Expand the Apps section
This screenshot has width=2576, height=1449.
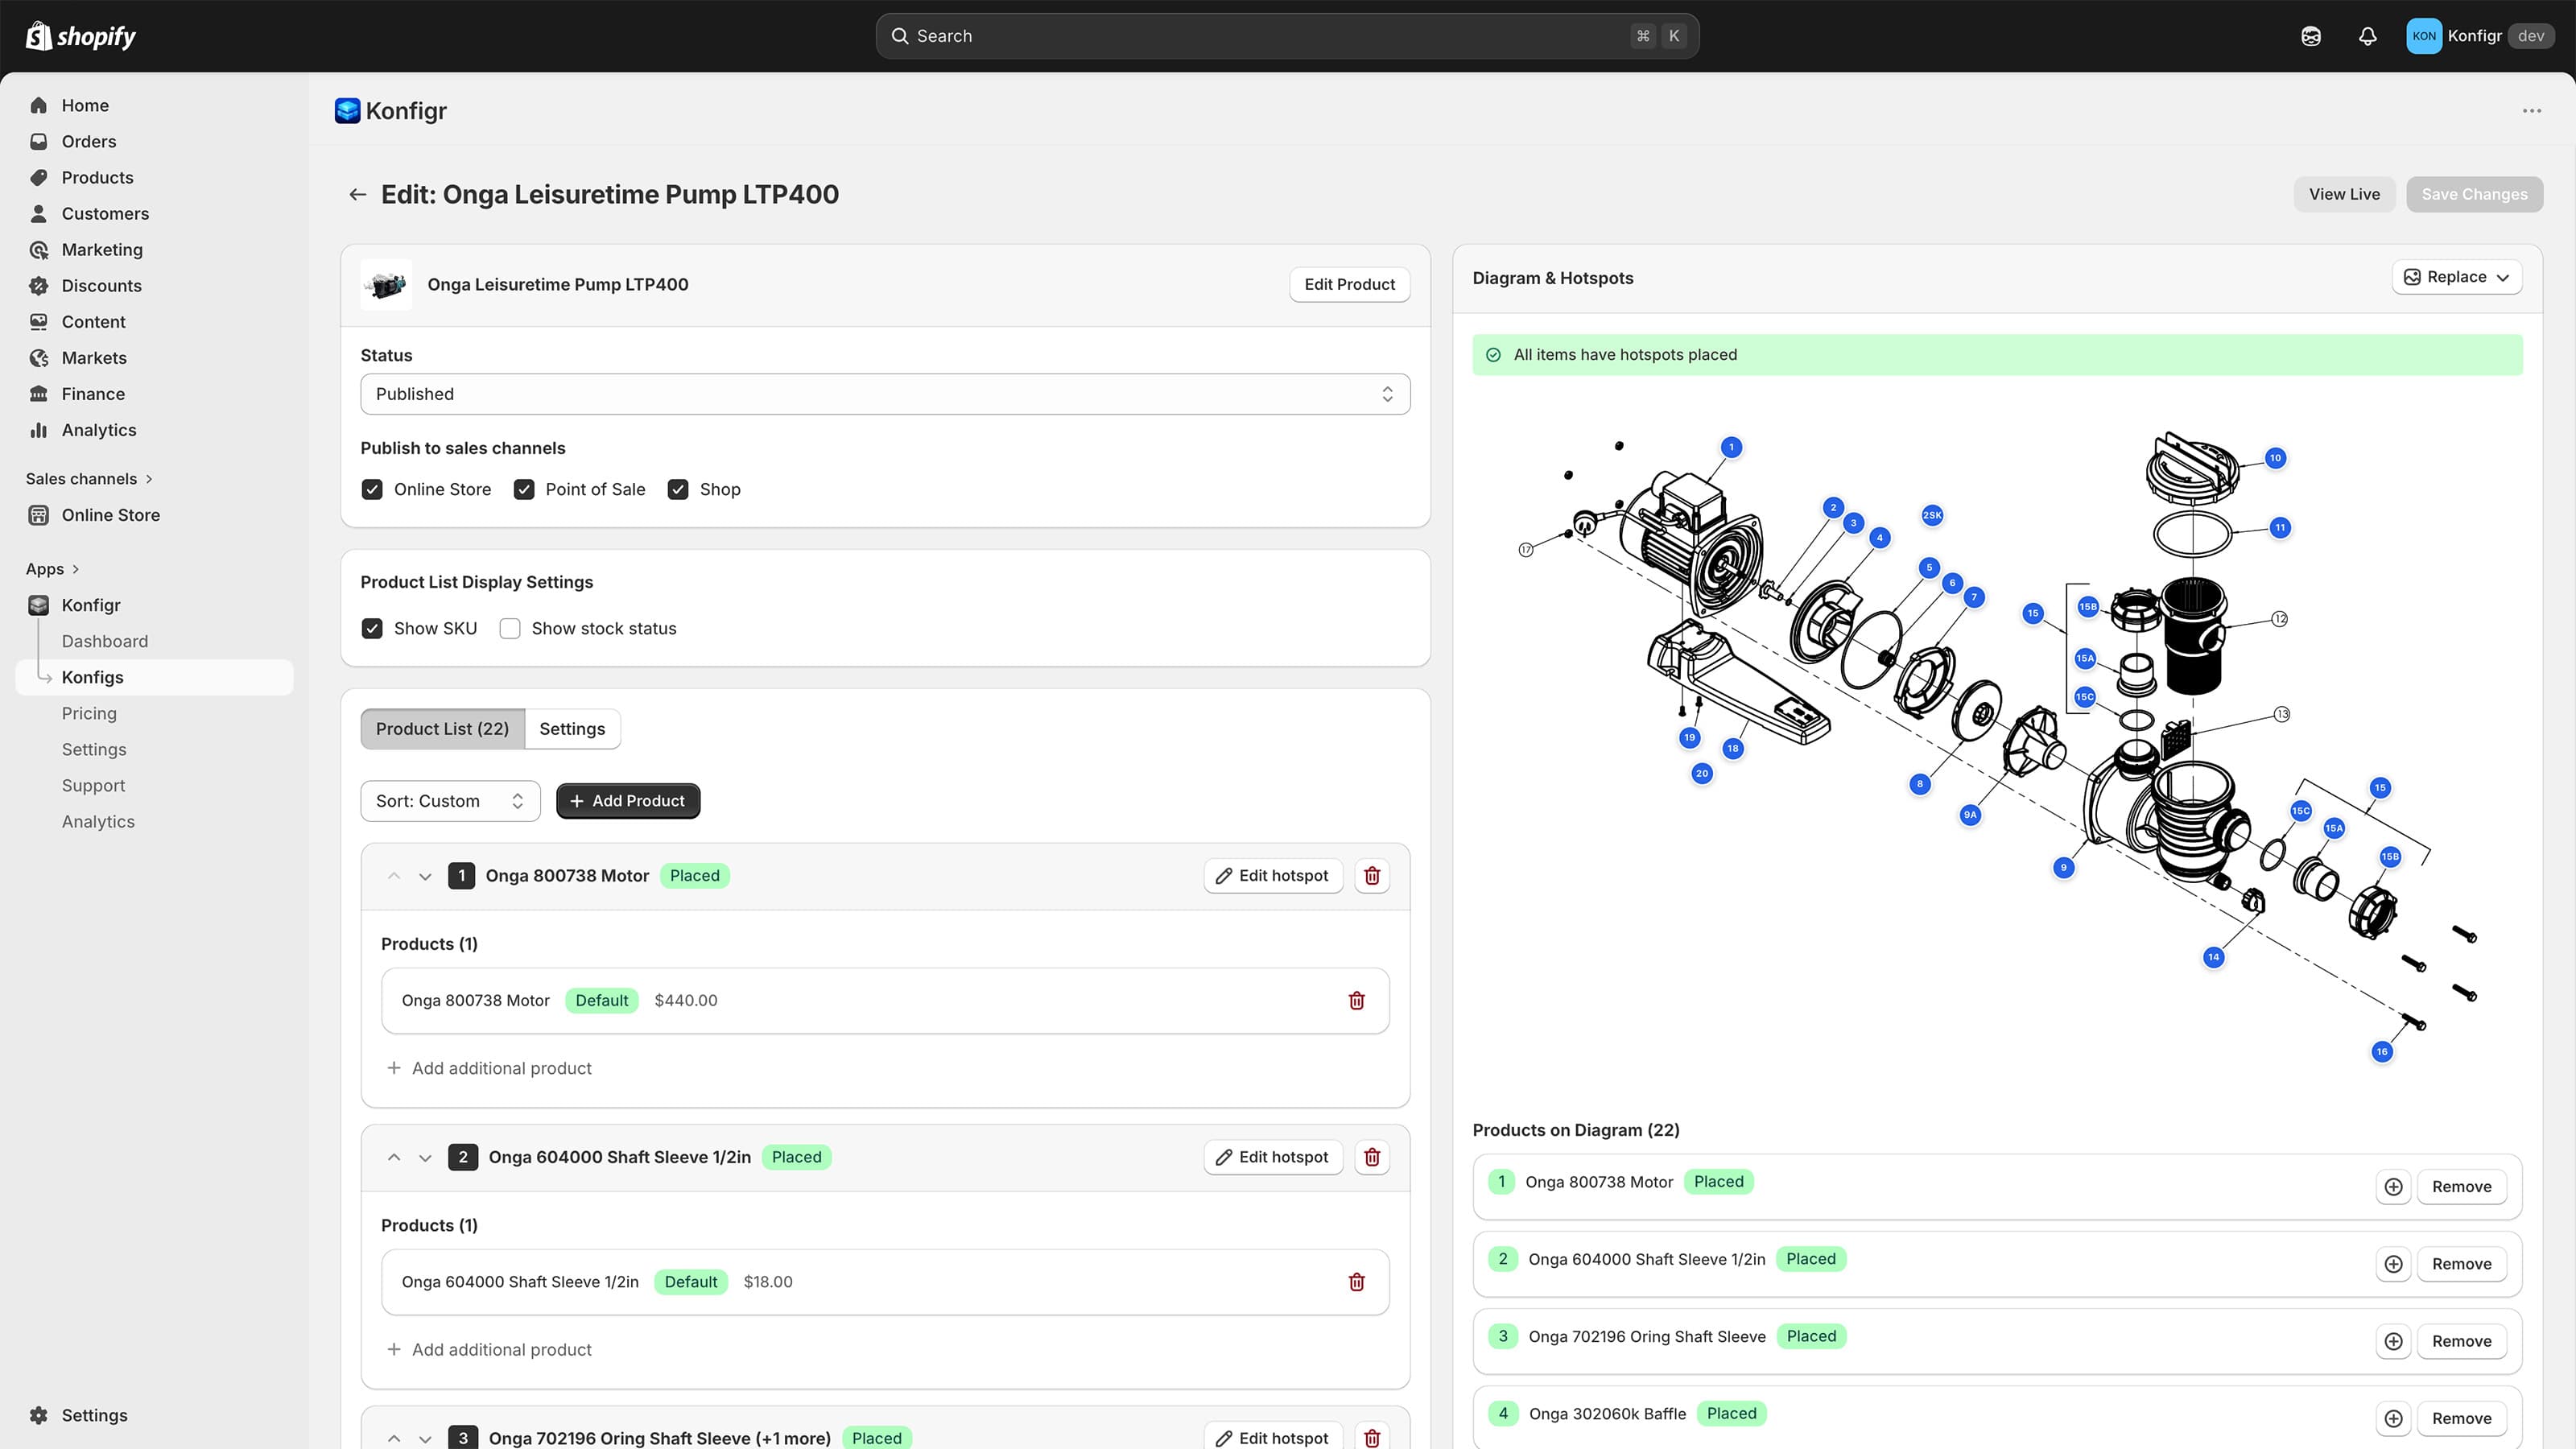click(x=52, y=569)
